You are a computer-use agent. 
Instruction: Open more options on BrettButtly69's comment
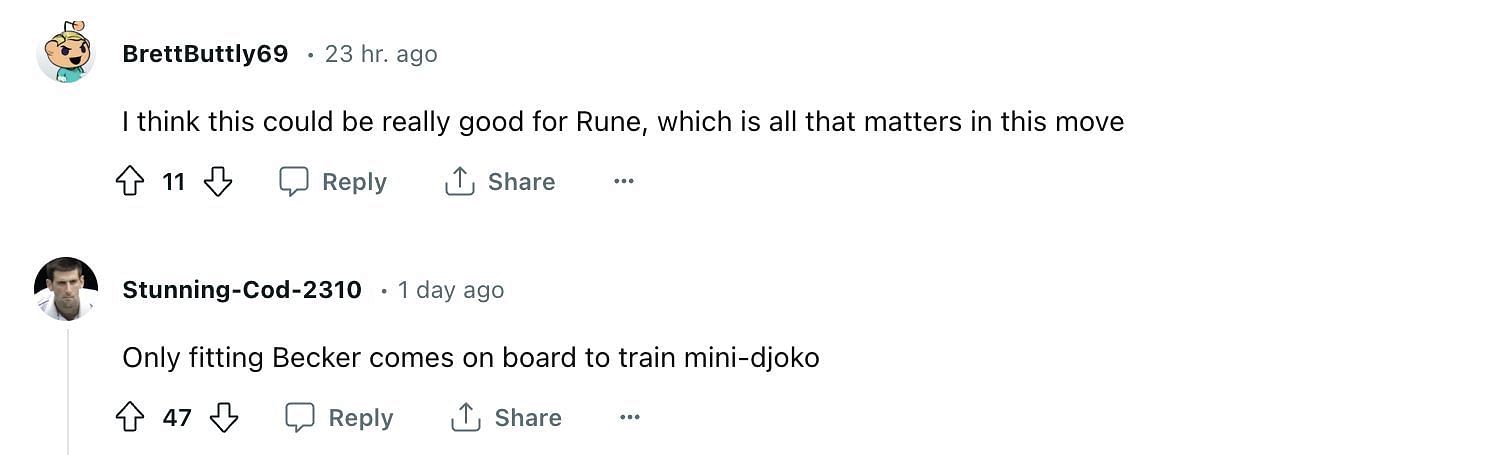[624, 182]
